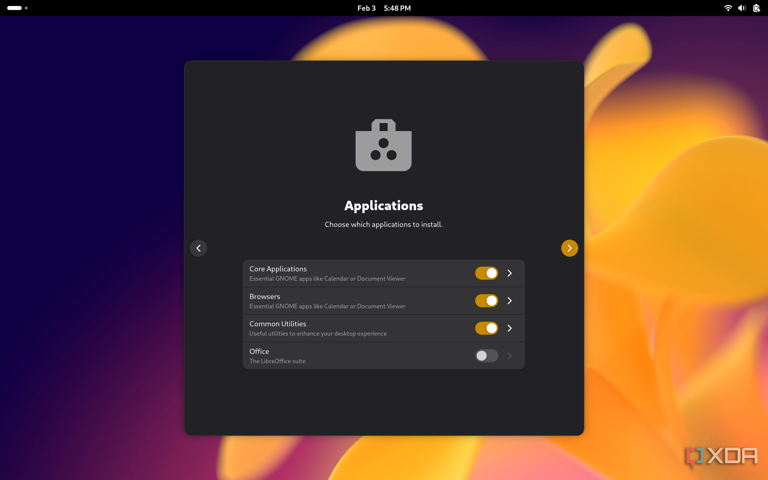Go to the next setup page
768x480 pixels.
[x=569, y=248]
